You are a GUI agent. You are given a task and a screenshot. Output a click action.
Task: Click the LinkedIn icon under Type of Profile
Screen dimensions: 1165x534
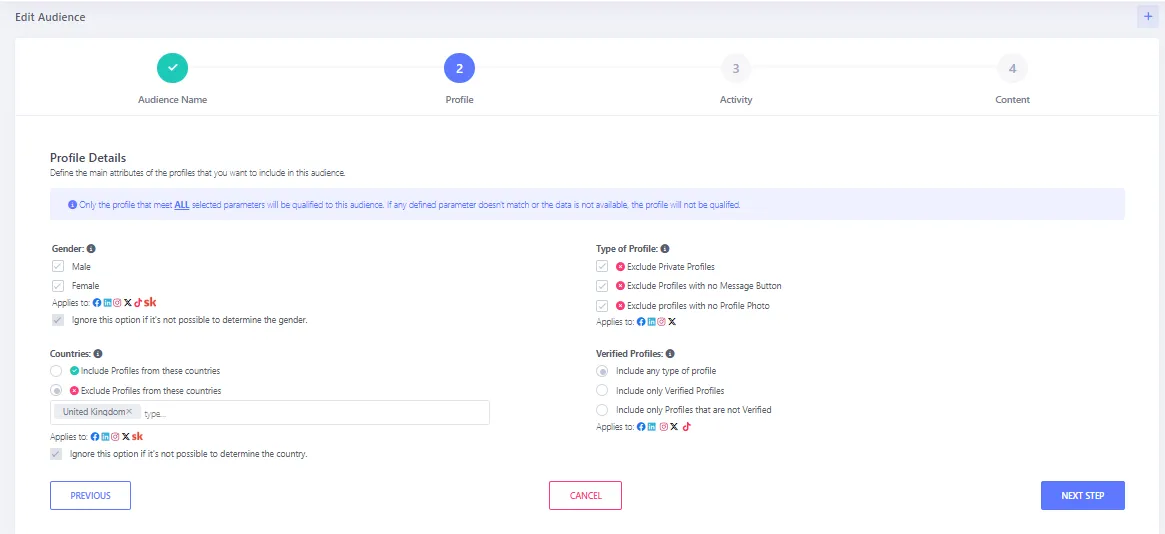pos(652,322)
